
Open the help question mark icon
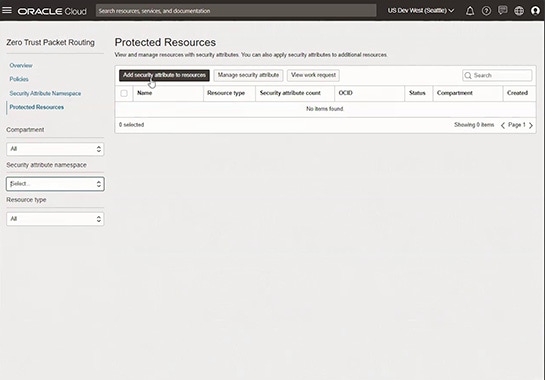tap(486, 11)
